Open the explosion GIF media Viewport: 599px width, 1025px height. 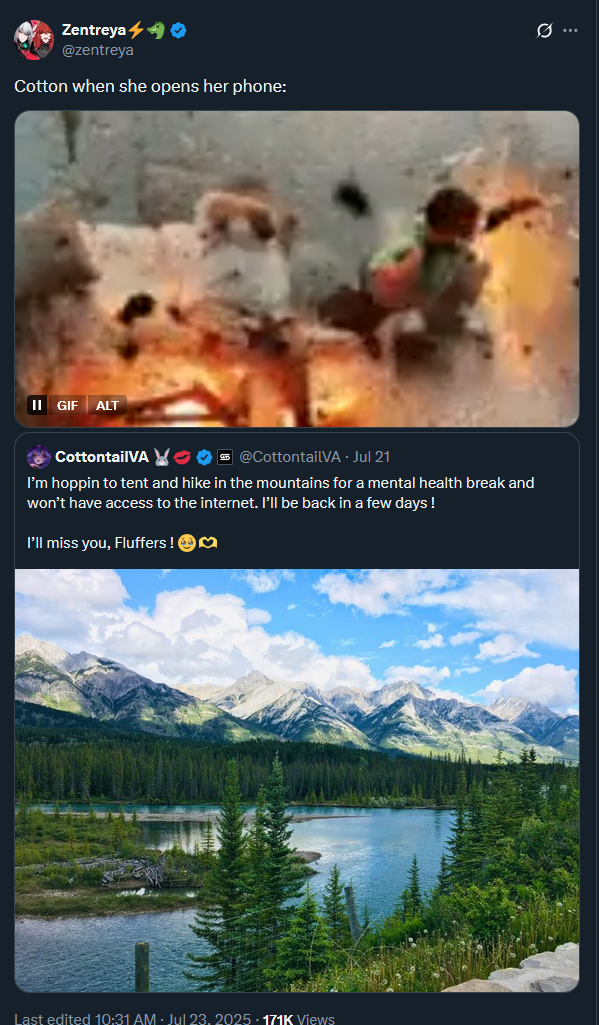point(297,269)
